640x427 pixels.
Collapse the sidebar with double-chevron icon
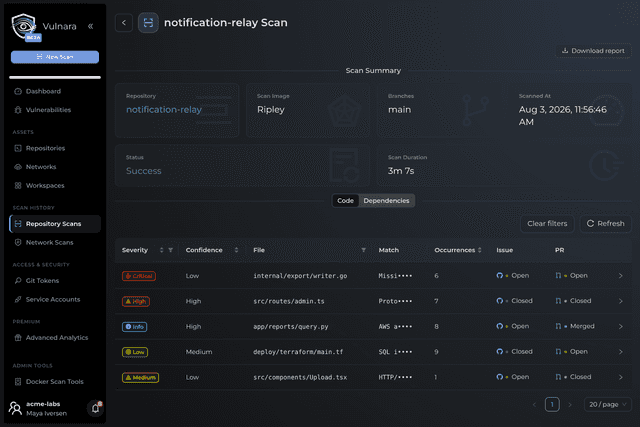(91, 26)
